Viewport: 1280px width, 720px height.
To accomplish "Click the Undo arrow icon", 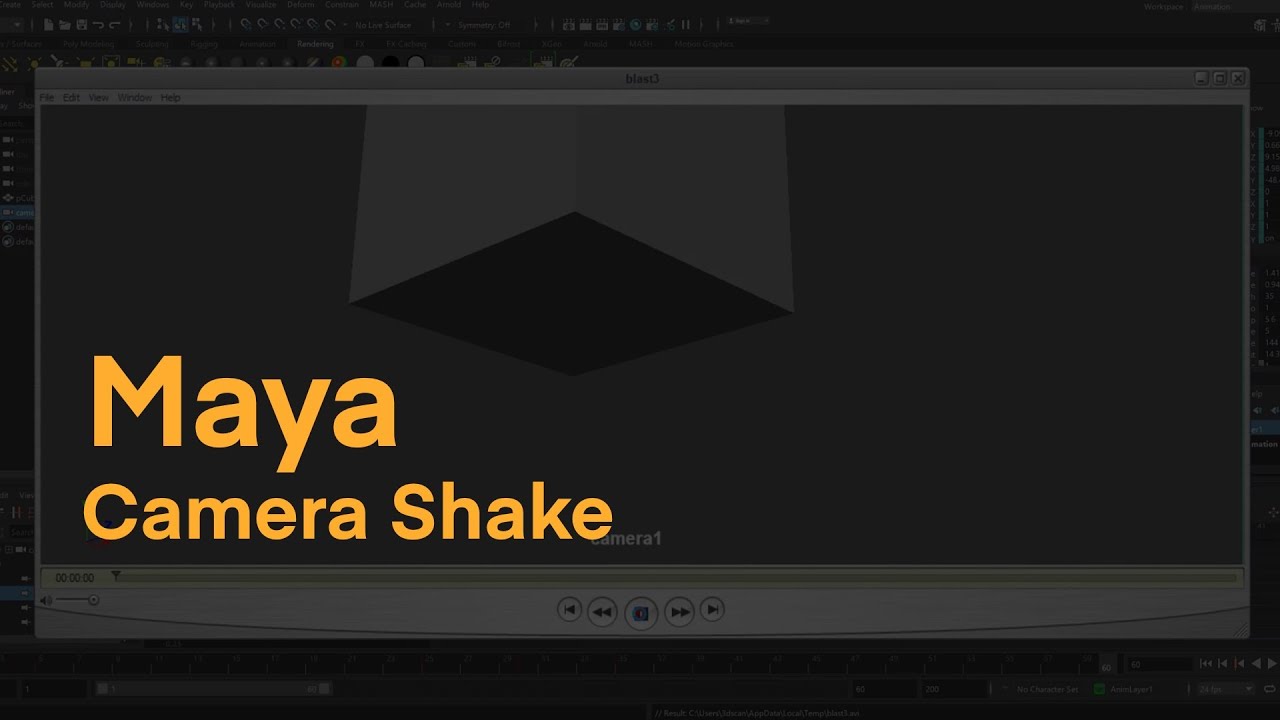I will point(98,24).
